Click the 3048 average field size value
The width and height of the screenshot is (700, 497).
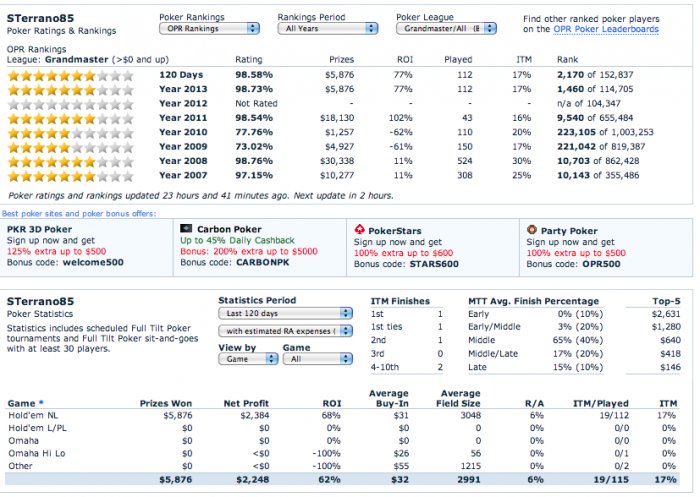[471, 415]
